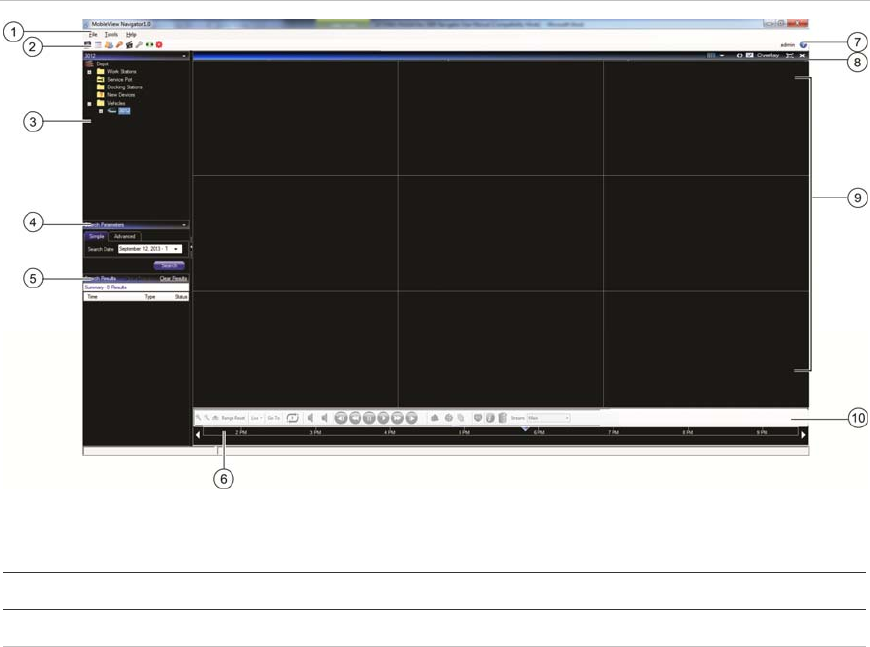The height and width of the screenshot is (647, 870).
Task: Click the green arrows toolbar icon
Action: pyautogui.click(x=149, y=44)
